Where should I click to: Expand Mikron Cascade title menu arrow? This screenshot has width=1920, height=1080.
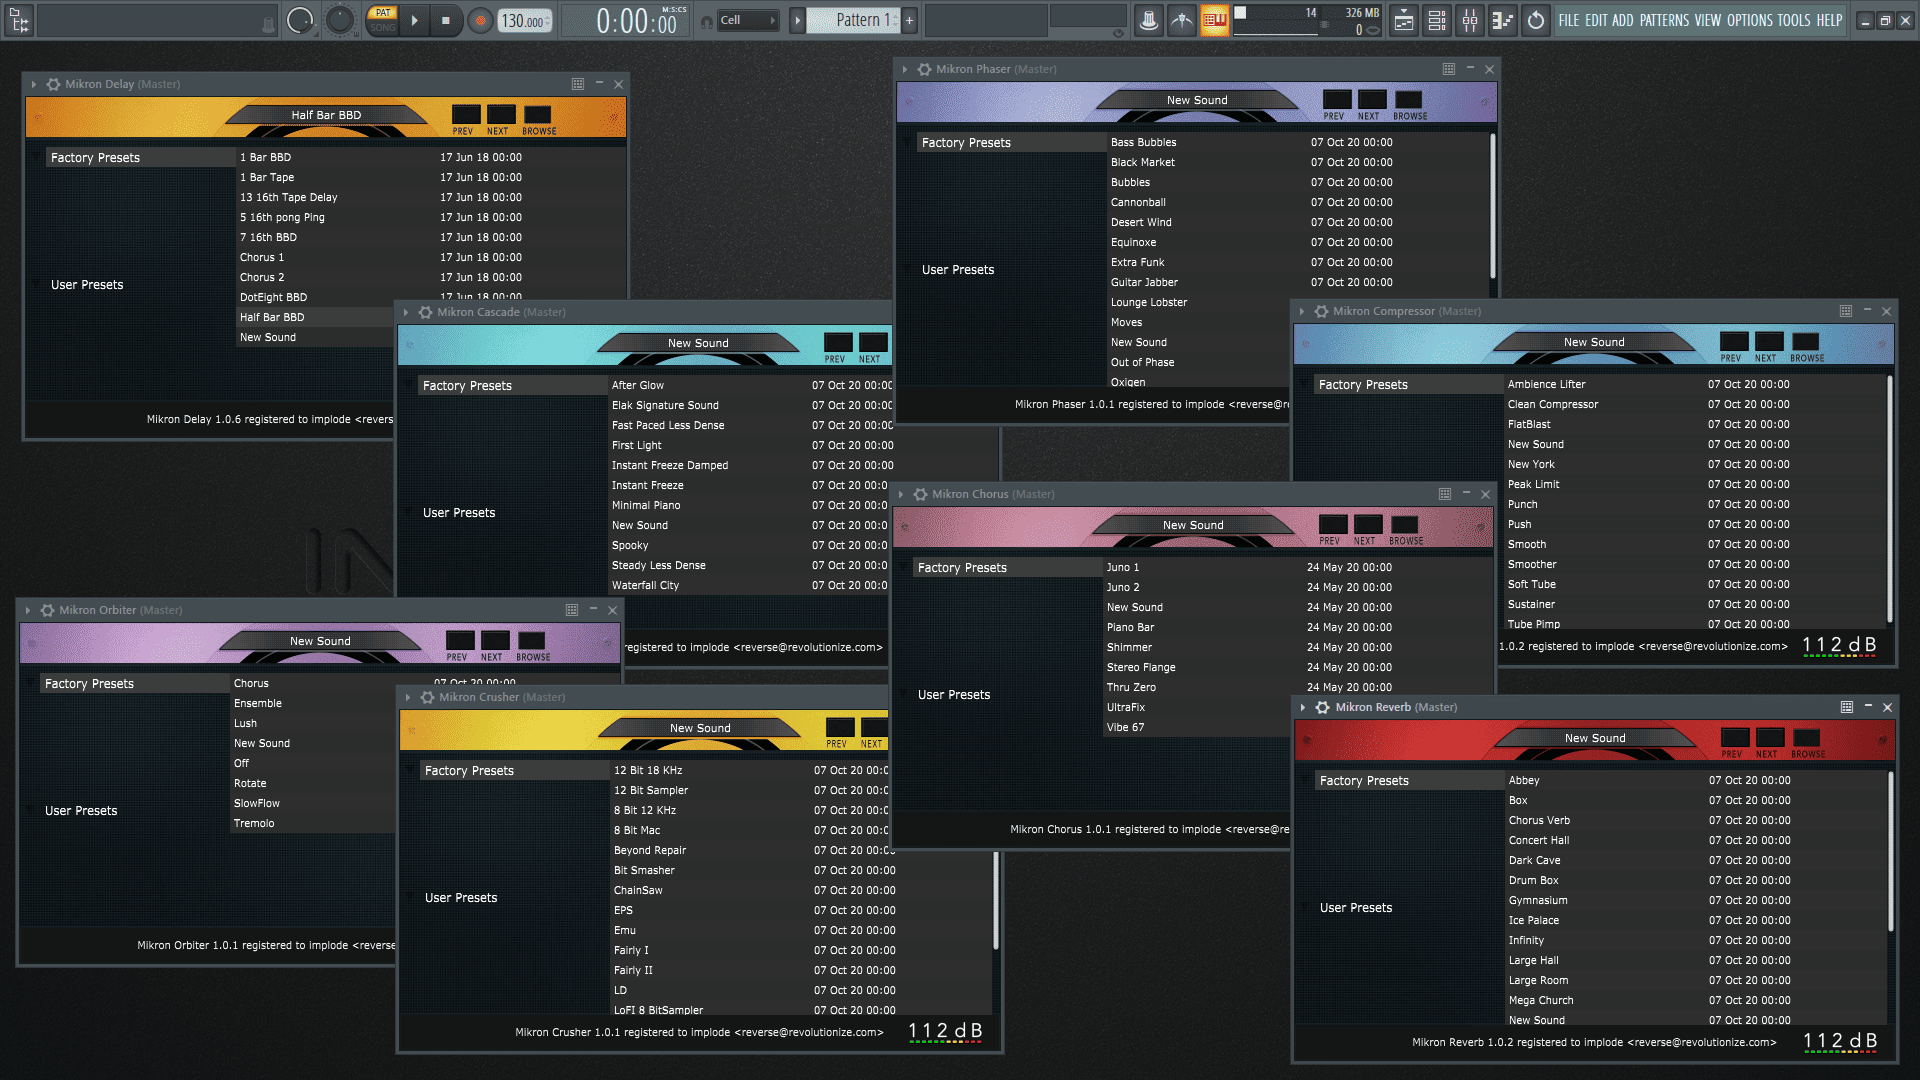[406, 313]
